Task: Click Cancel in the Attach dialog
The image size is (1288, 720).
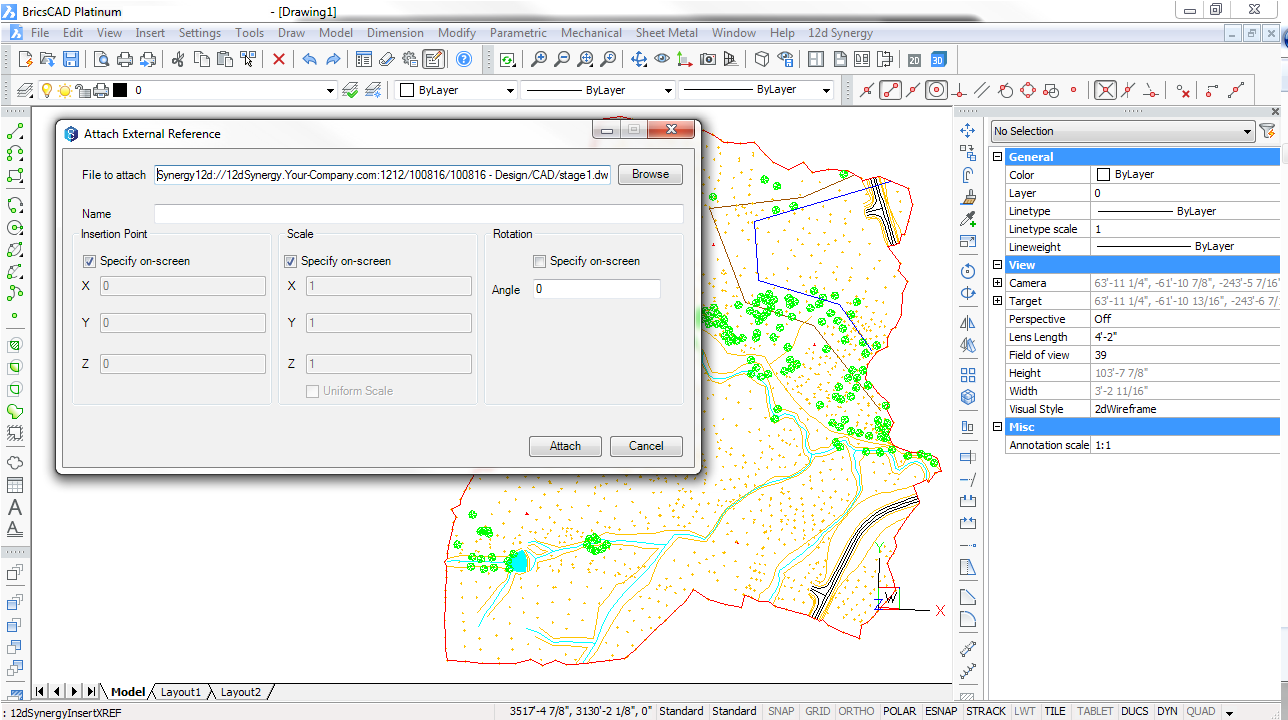Action: pos(646,446)
